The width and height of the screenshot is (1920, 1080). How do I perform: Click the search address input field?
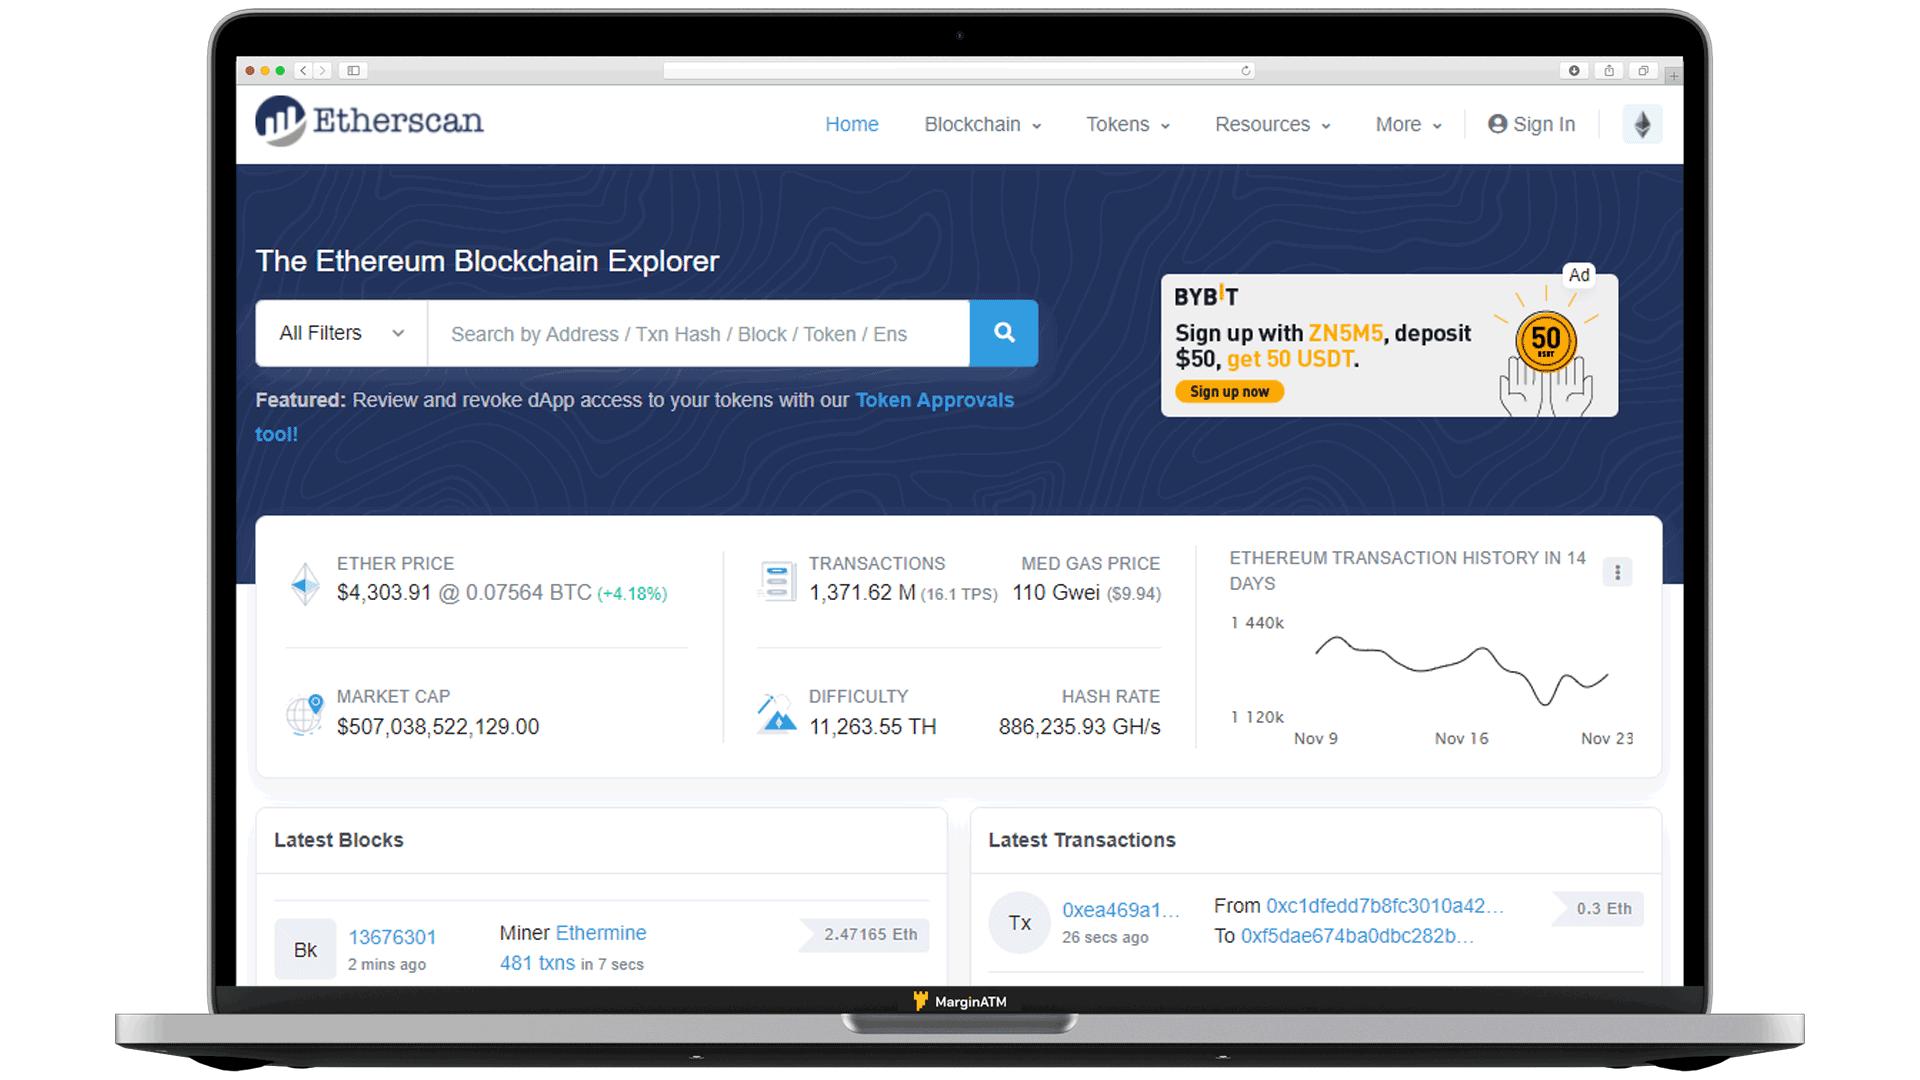698,333
